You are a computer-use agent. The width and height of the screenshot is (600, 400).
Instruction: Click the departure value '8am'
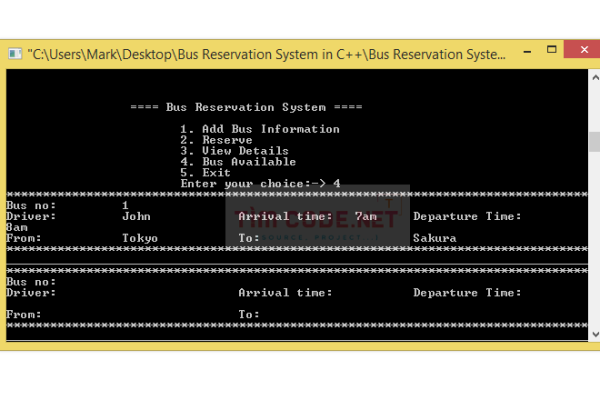pos(17,227)
